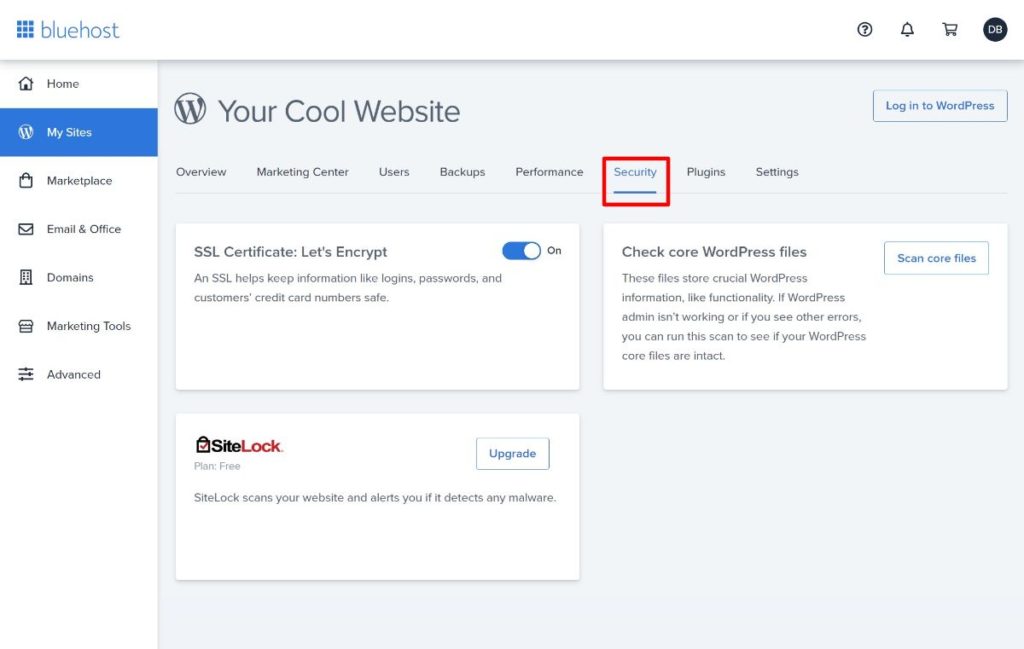Image resolution: width=1024 pixels, height=649 pixels.
Task: View notifications via the bell icon
Action: pyautogui.click(x=907, y=30)
